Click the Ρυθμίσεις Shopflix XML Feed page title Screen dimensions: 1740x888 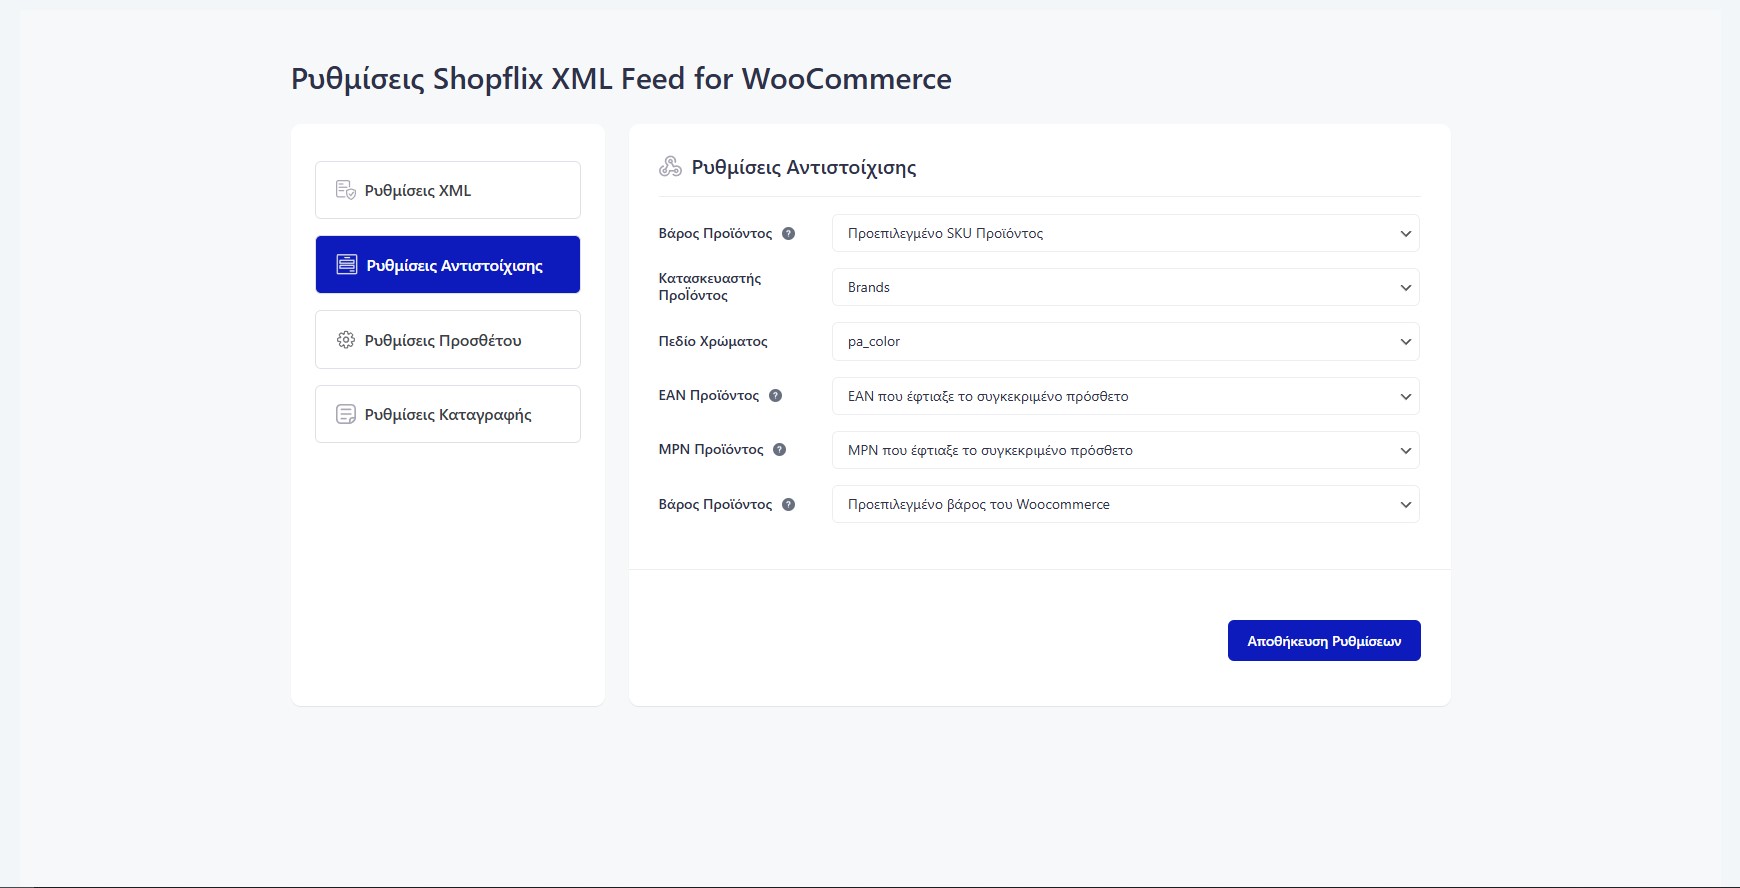621,79
